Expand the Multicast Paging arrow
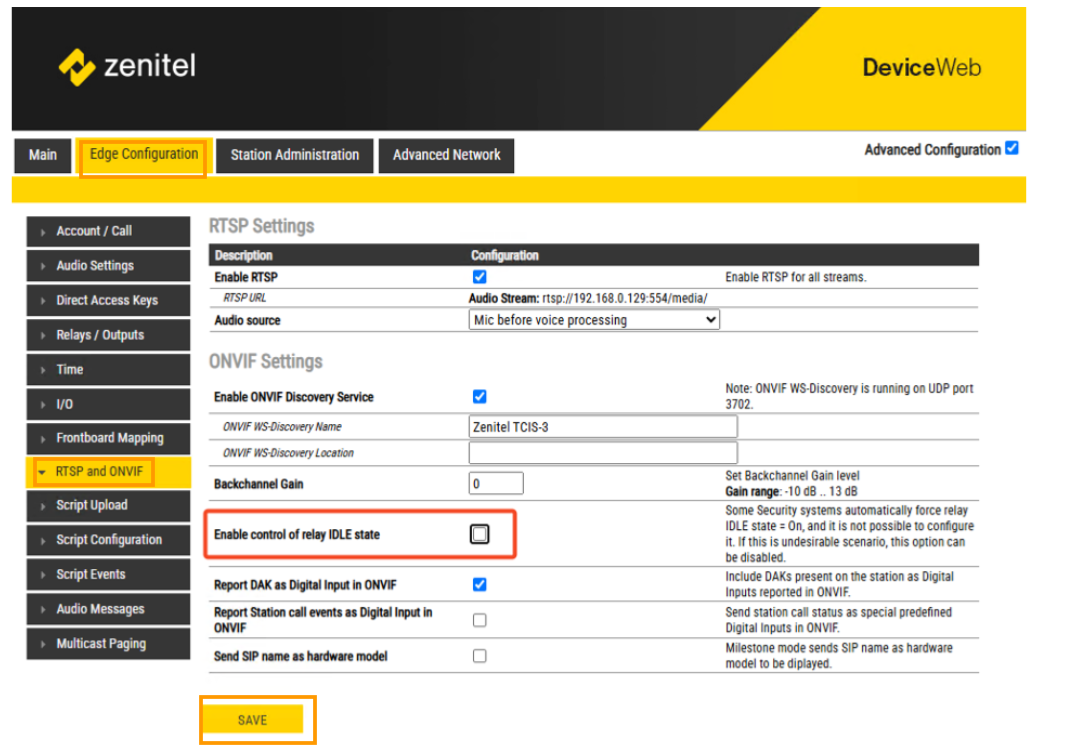Viewport: 1088px width, 746px height. 43,645
